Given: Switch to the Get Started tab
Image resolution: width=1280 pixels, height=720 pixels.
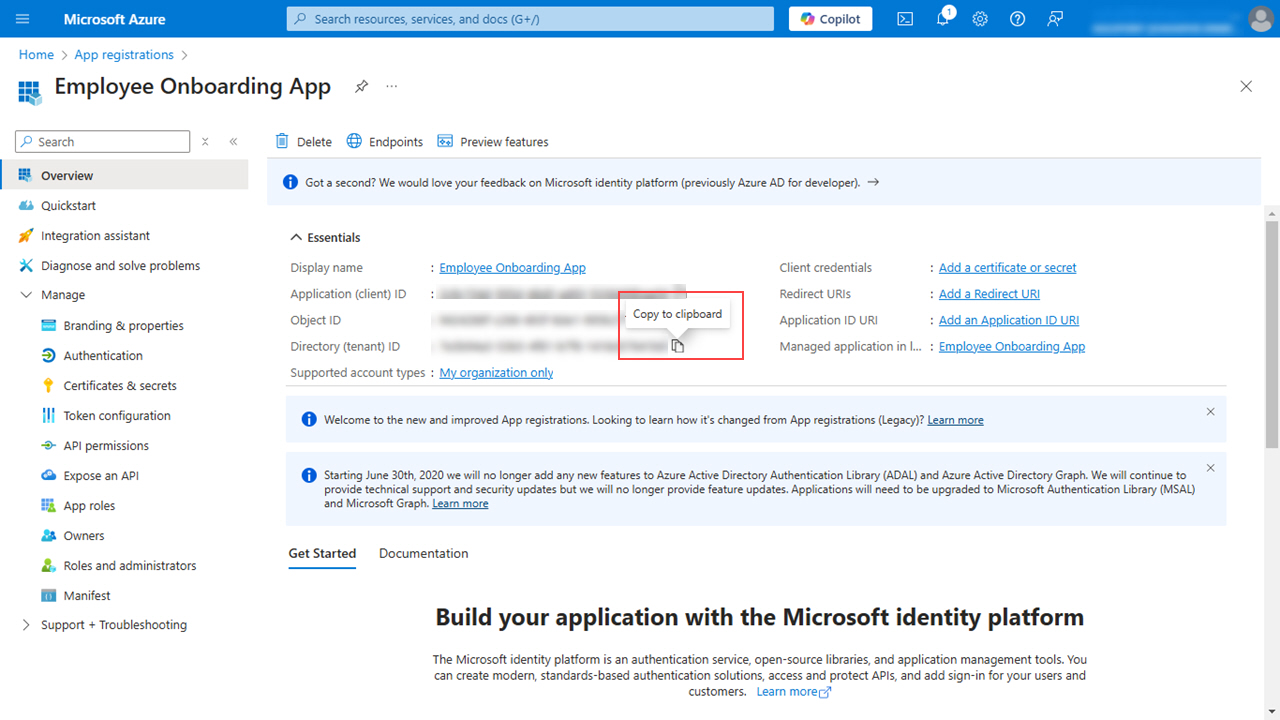Looking at the screenshot, I should 322,554.
